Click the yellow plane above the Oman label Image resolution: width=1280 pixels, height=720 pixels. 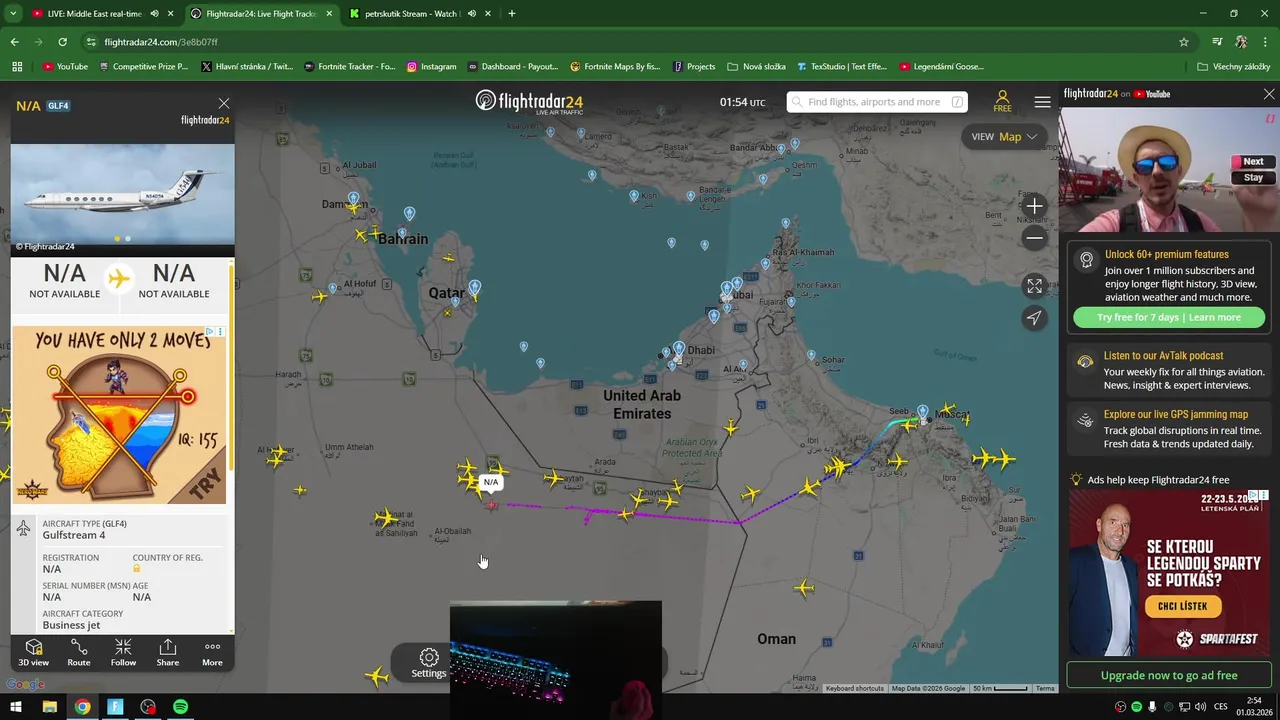tap(803, 588)
